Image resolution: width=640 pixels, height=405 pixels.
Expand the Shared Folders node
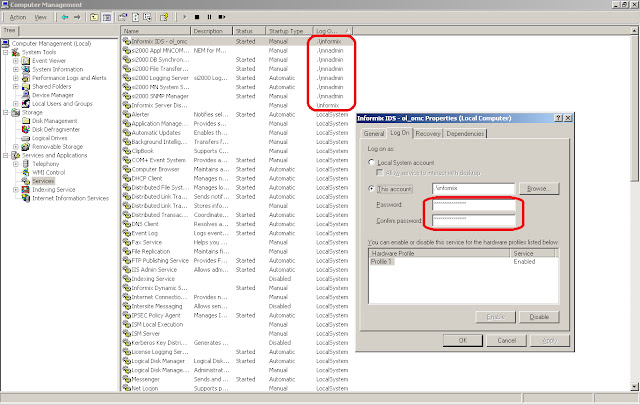[16, 87]
